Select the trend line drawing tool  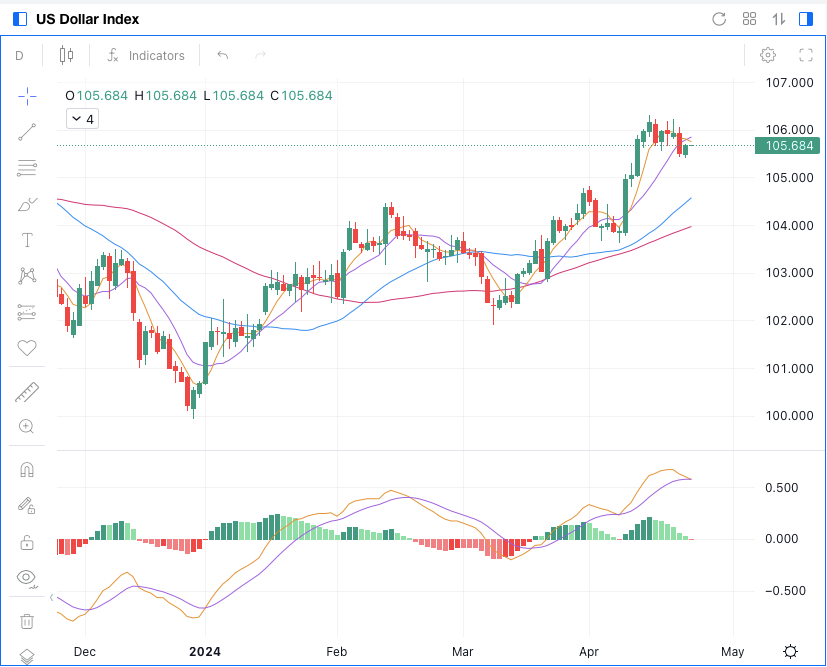(27, 131)
